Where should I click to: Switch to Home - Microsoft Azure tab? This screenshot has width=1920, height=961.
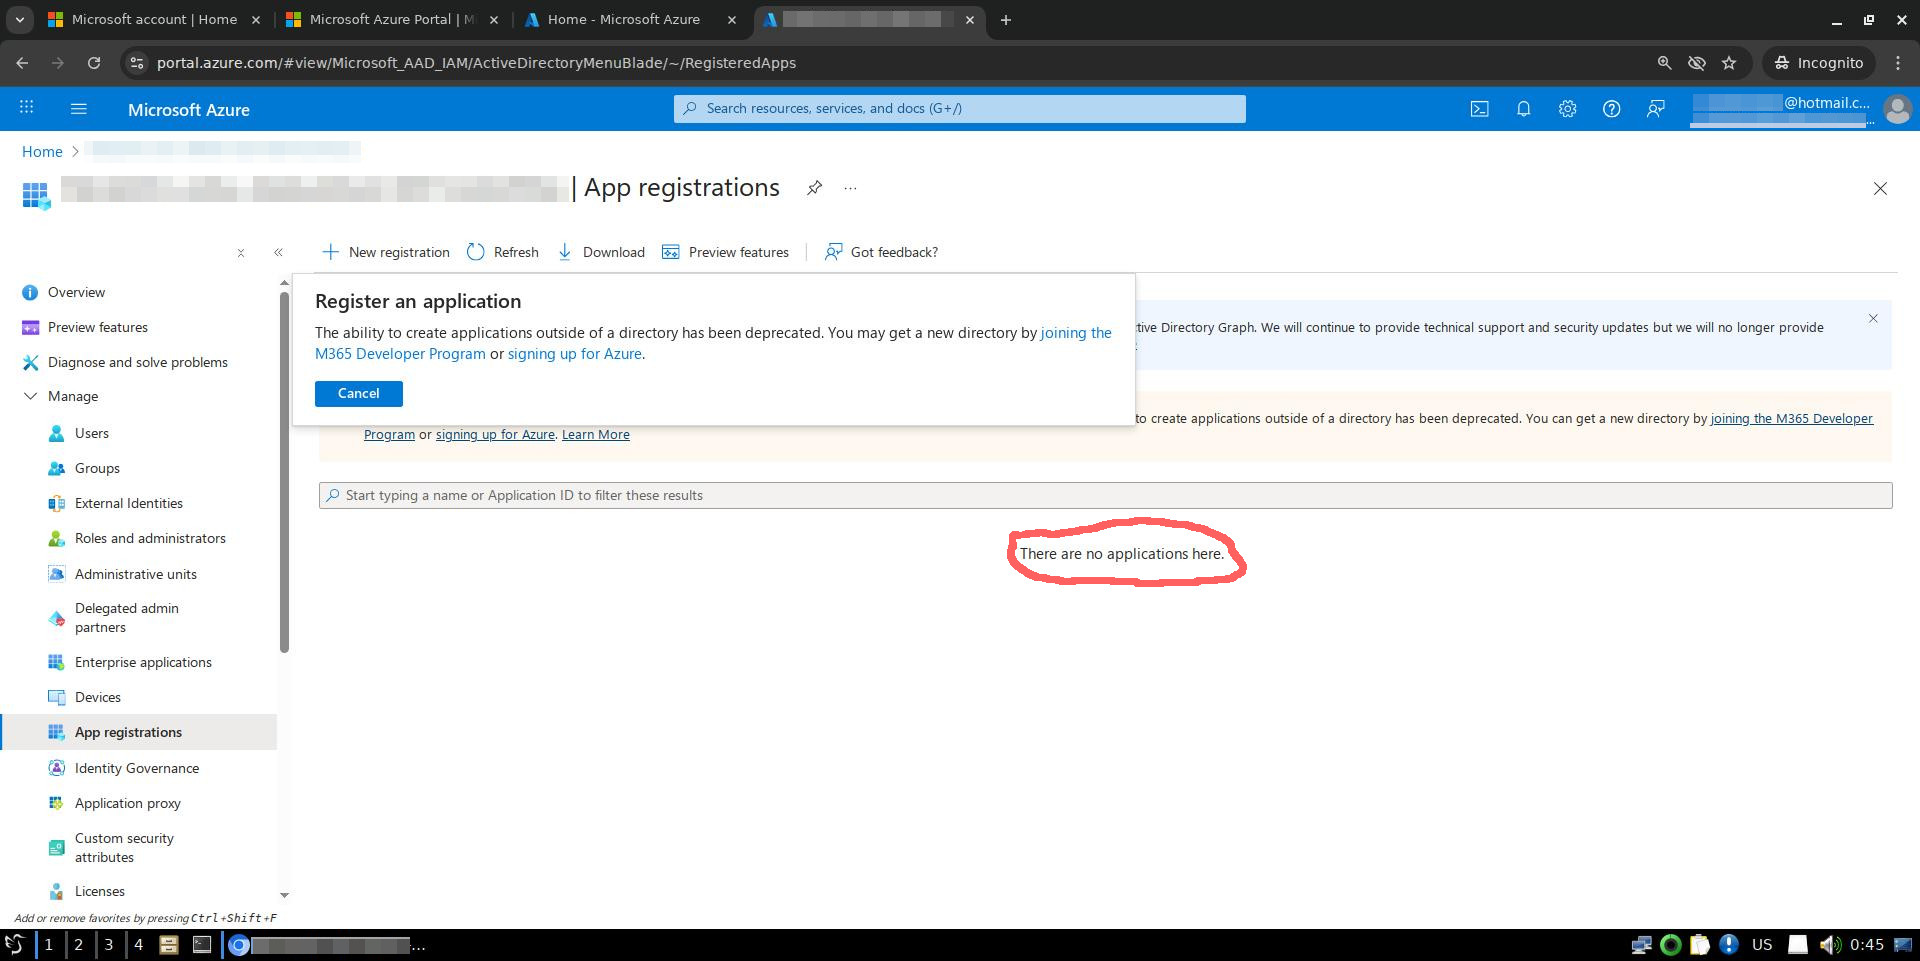point(629,19)
